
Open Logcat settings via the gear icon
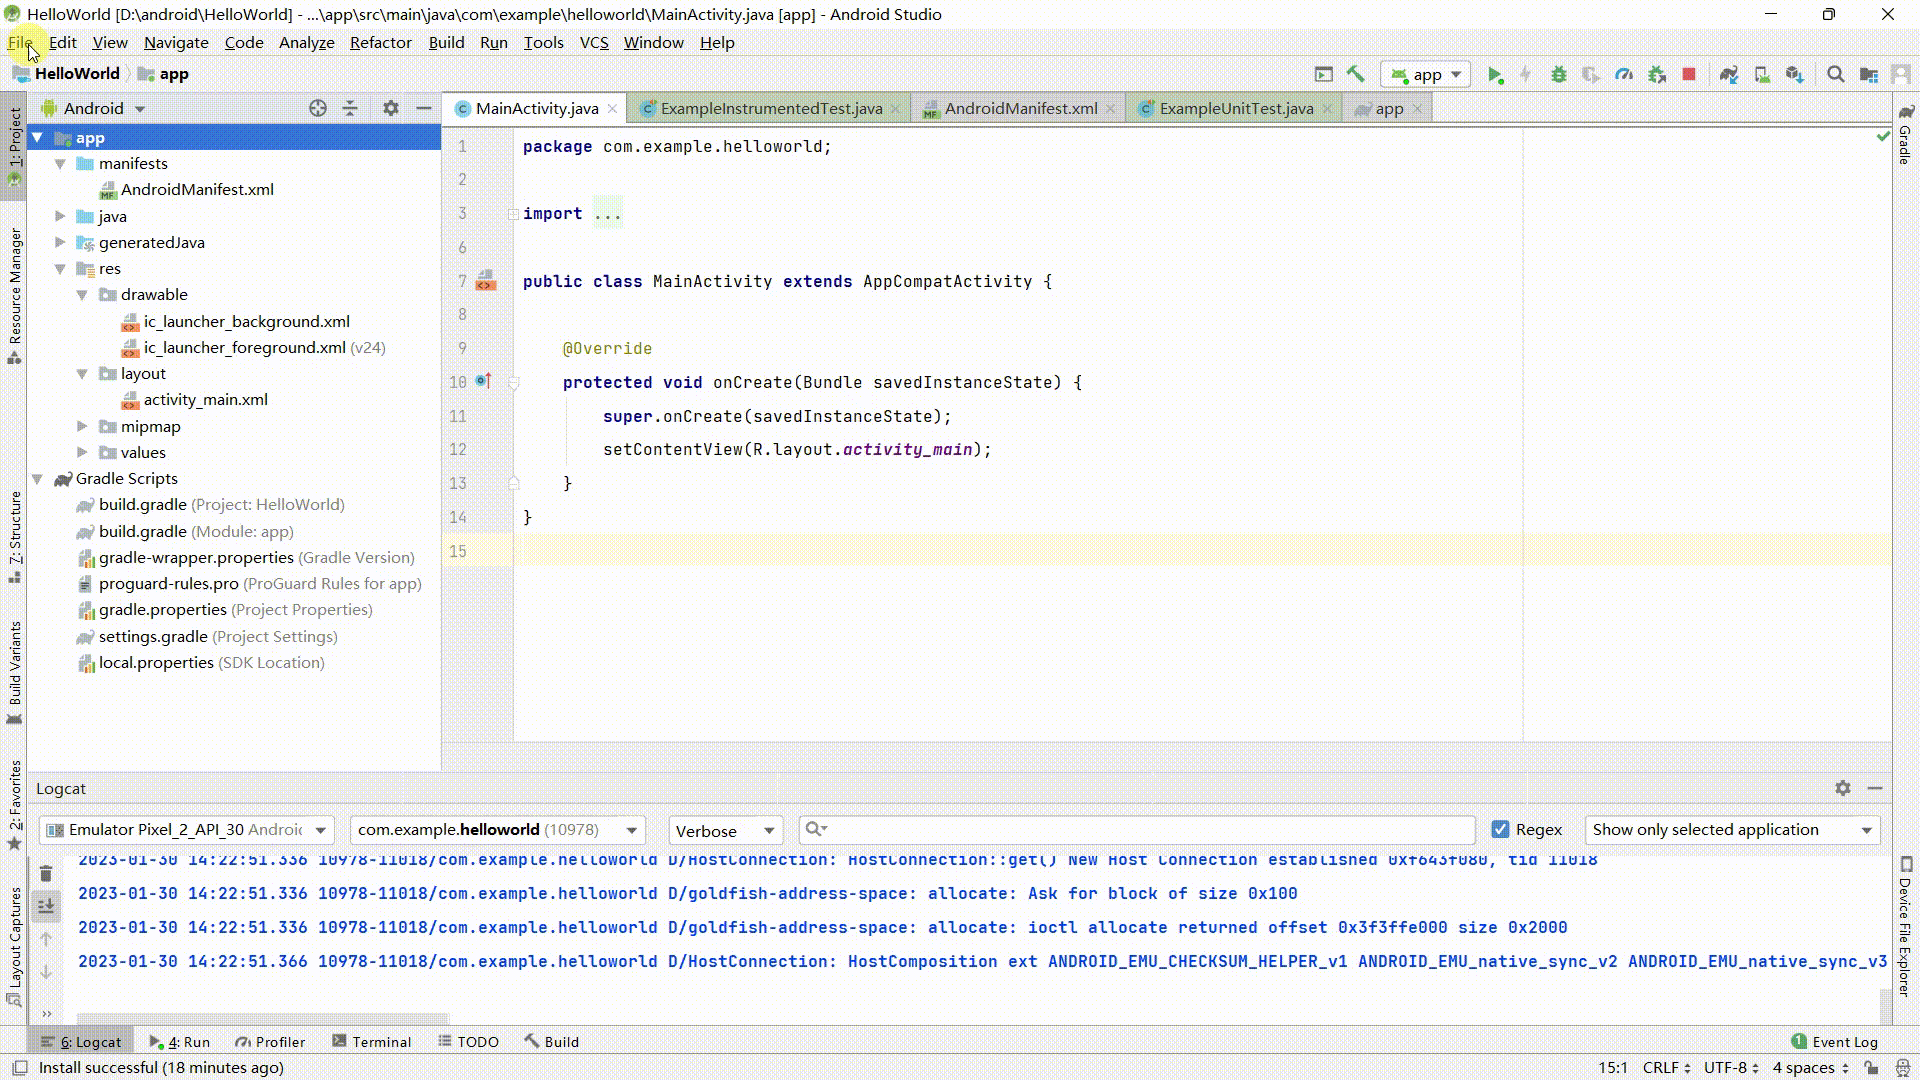point(1843,788)
